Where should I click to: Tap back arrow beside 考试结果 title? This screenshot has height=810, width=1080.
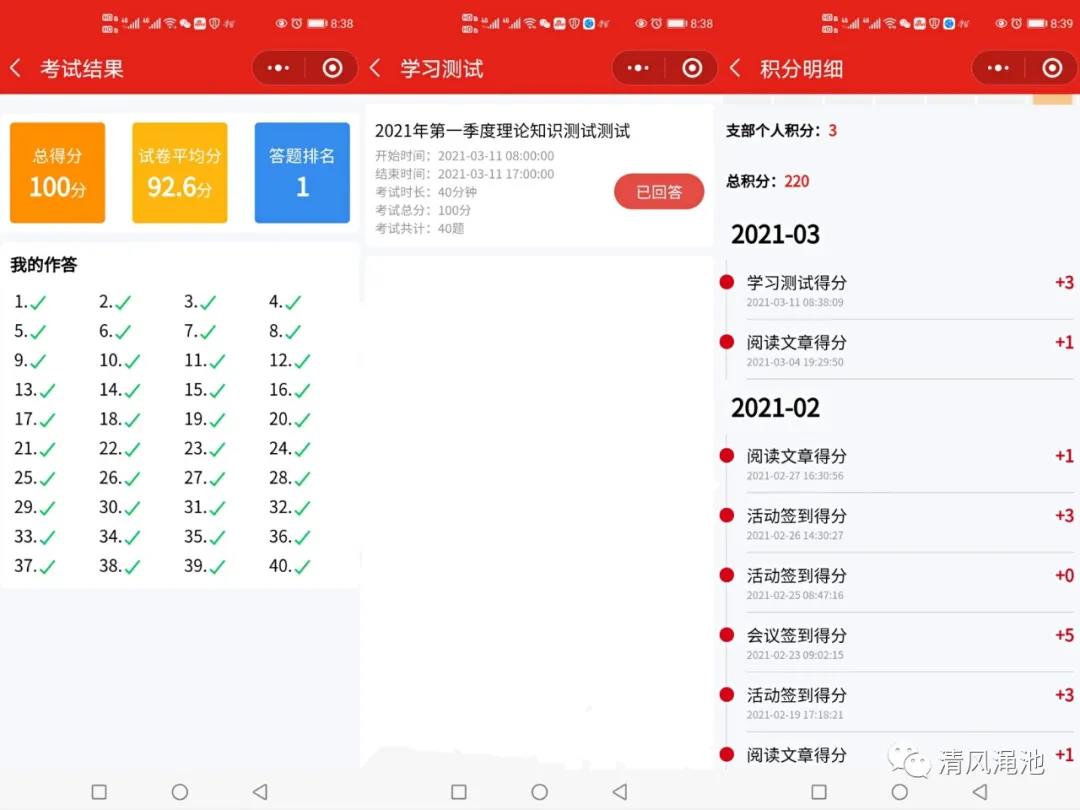pyautogui.click(x=16, y=68)
